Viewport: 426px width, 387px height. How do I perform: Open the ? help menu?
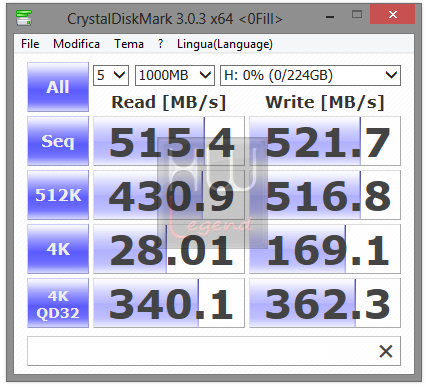[x=160, y=44]
